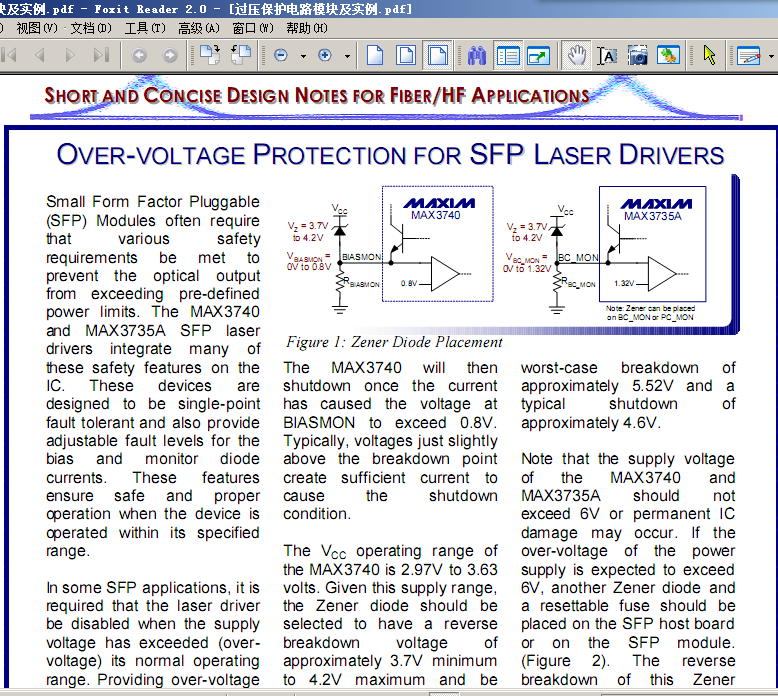This screenshot has height=696, width=778.
Task: Click the Foxit Reader window title bar
Action: coord(389,9)
